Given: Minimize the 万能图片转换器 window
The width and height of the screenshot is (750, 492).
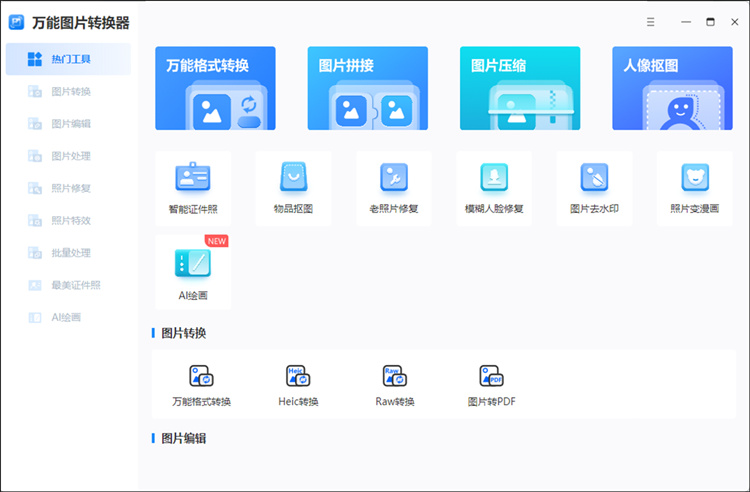Looking at the screenshot, I should pos(686,22).
